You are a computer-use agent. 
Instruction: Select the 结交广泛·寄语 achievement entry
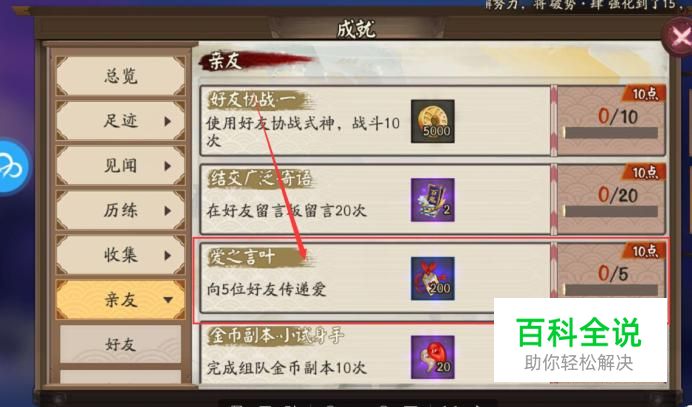pos(376,200)
